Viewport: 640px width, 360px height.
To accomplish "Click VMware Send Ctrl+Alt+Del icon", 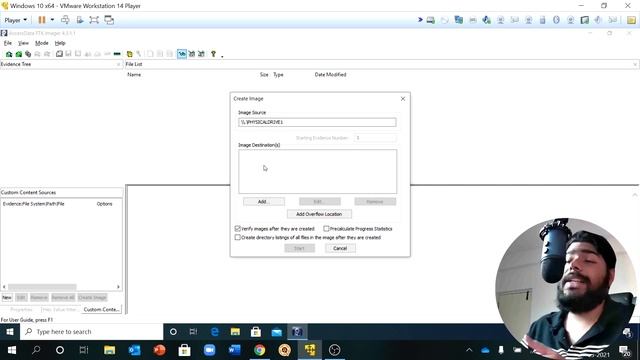I will tap(65, 20).
